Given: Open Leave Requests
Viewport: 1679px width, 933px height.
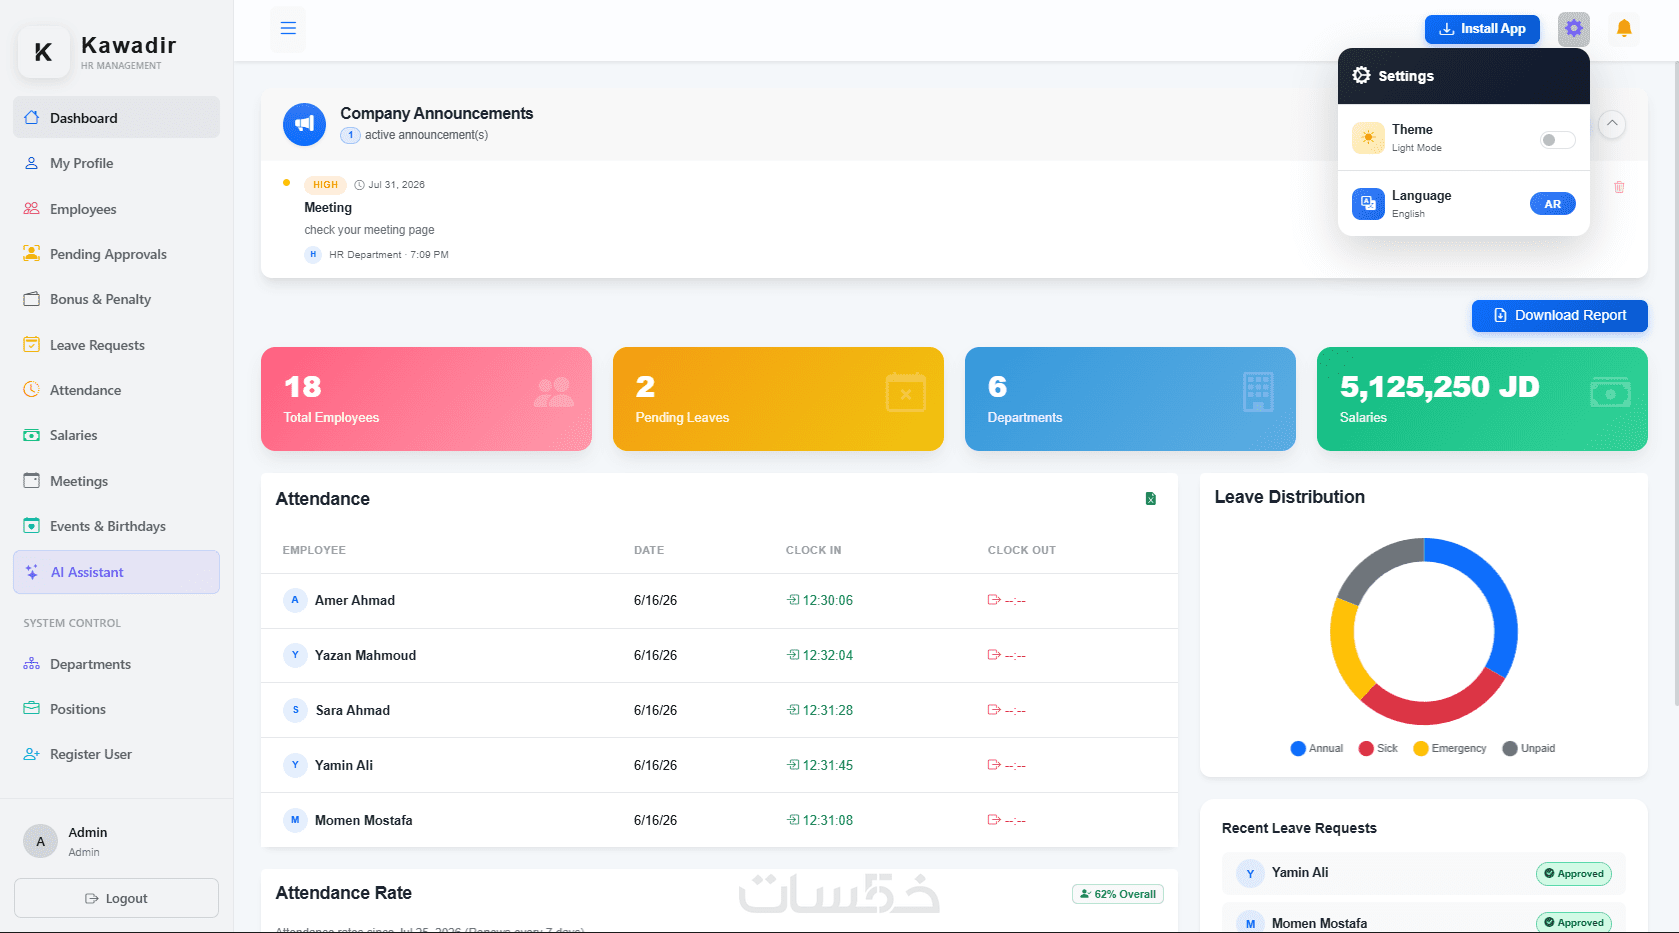Looking at the screenshot, I should (116, 345).
